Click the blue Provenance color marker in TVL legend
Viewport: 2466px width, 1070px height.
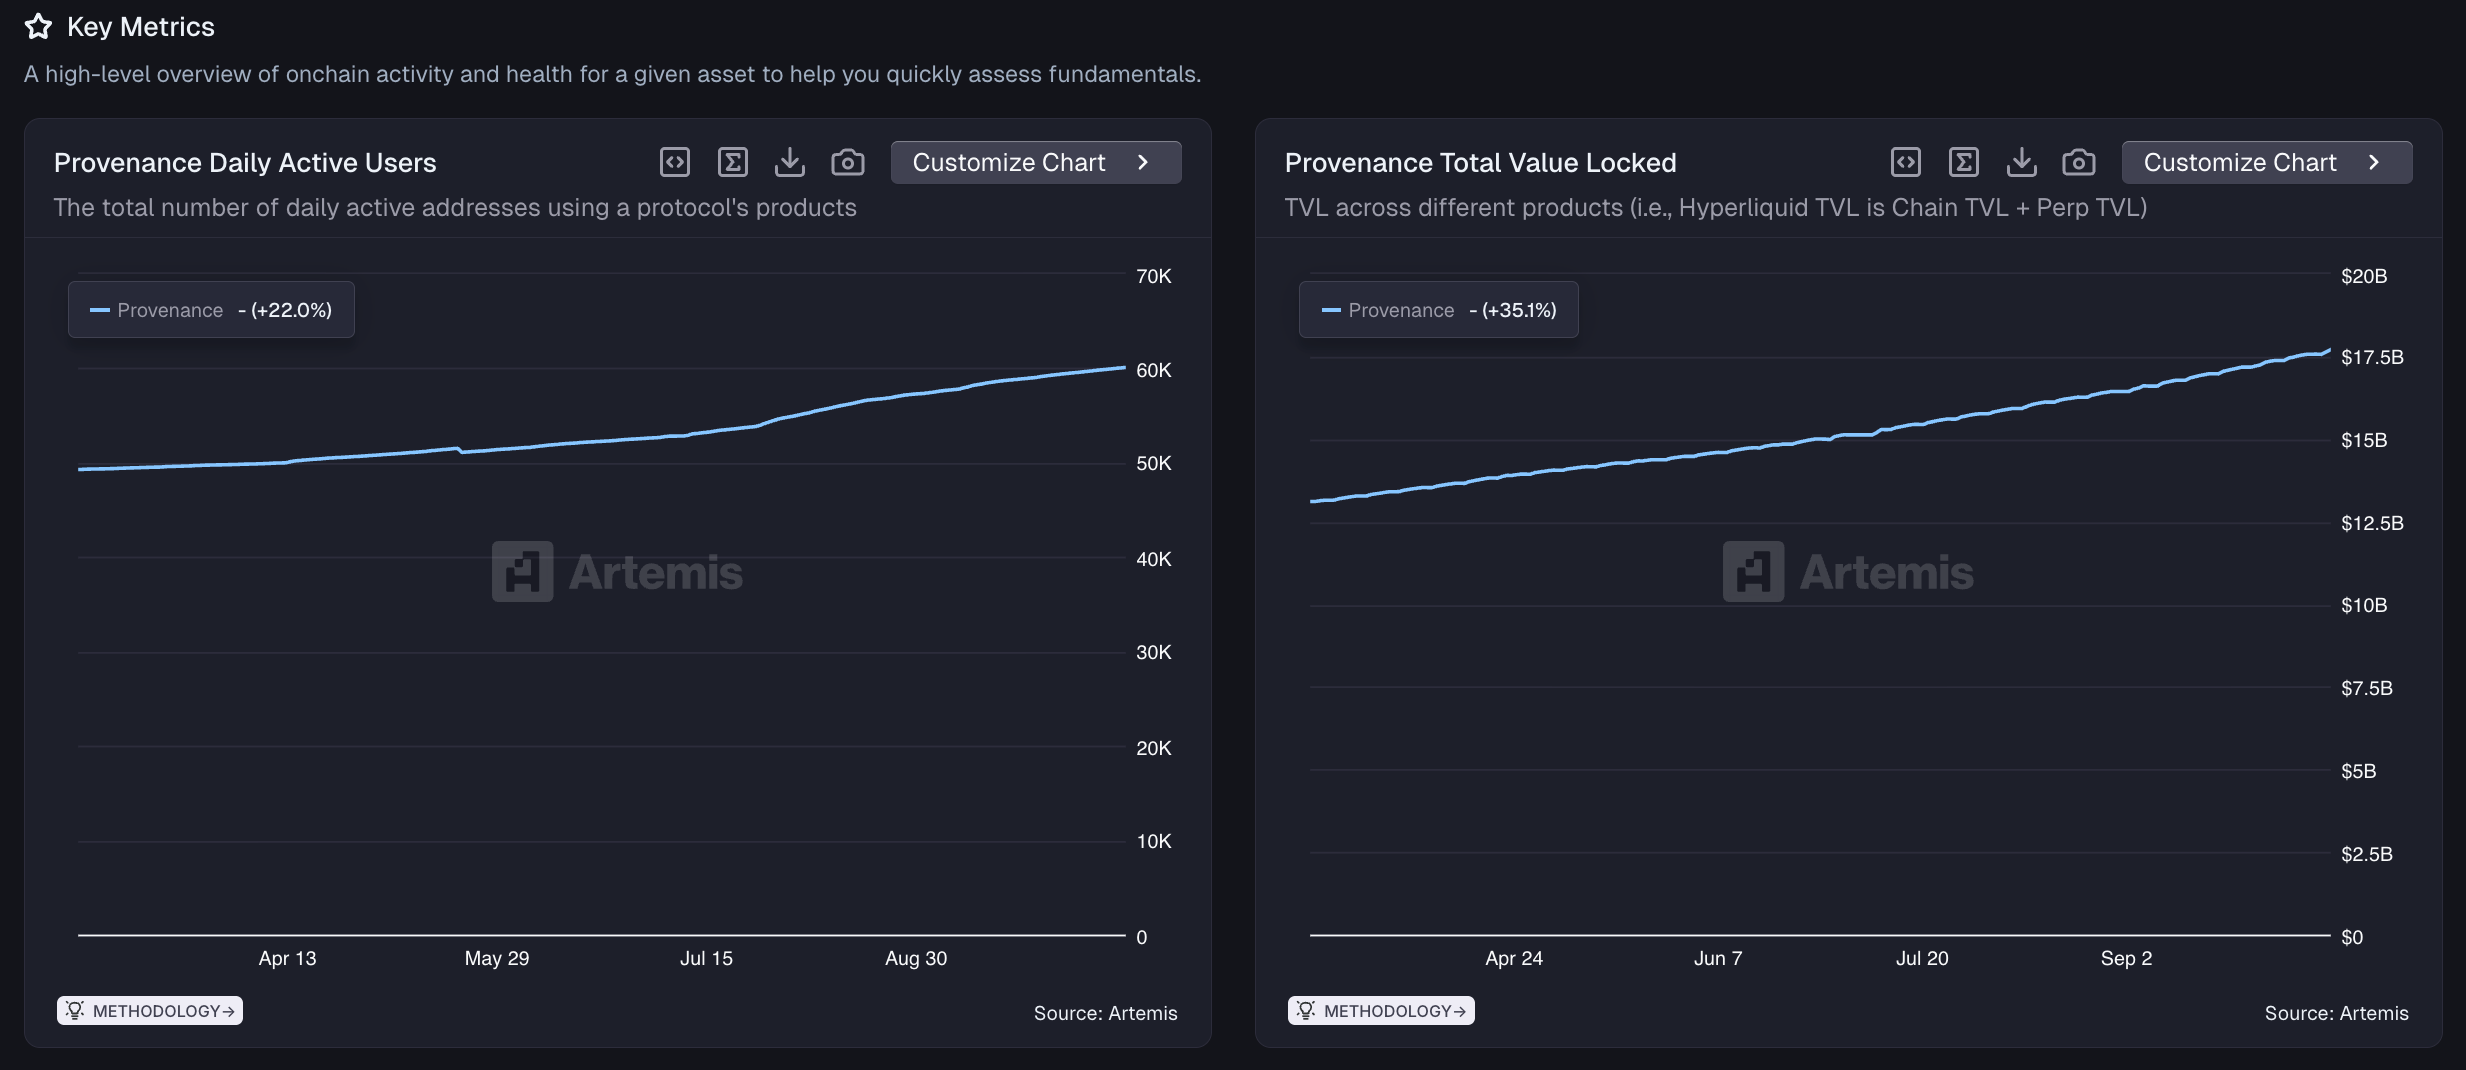[1330, 310]
